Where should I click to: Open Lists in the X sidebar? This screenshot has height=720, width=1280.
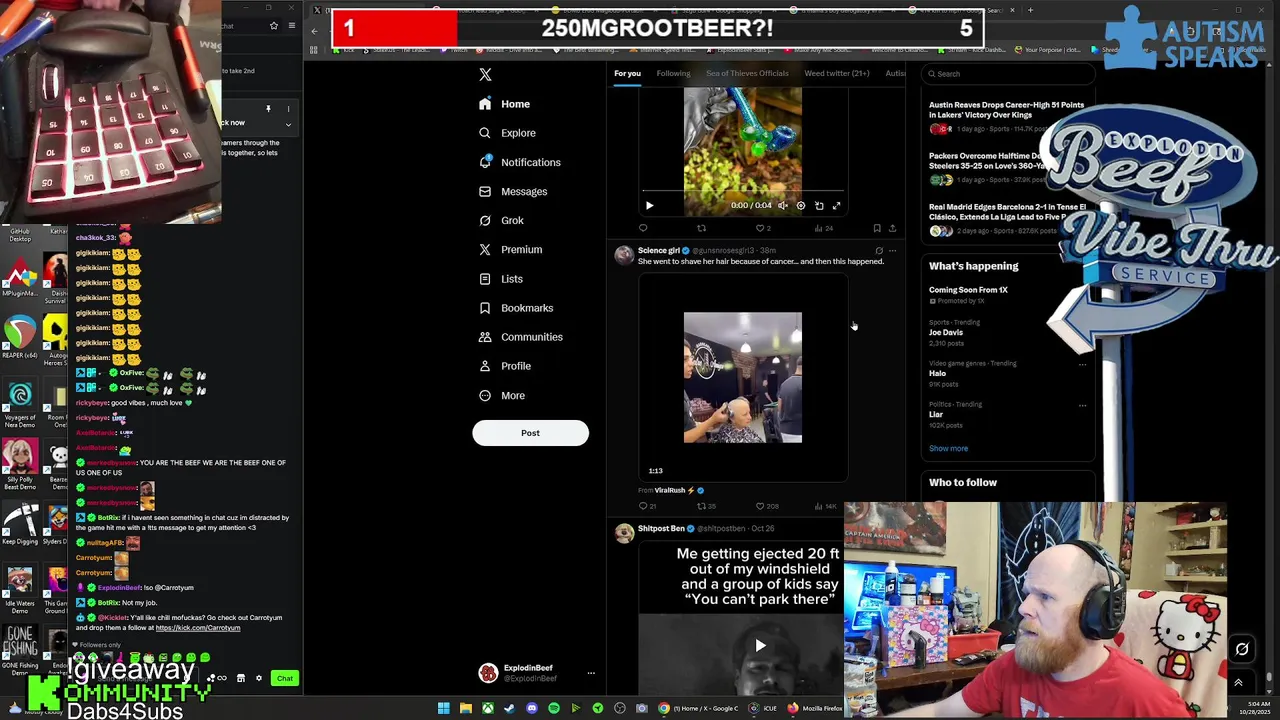[500, 279]
